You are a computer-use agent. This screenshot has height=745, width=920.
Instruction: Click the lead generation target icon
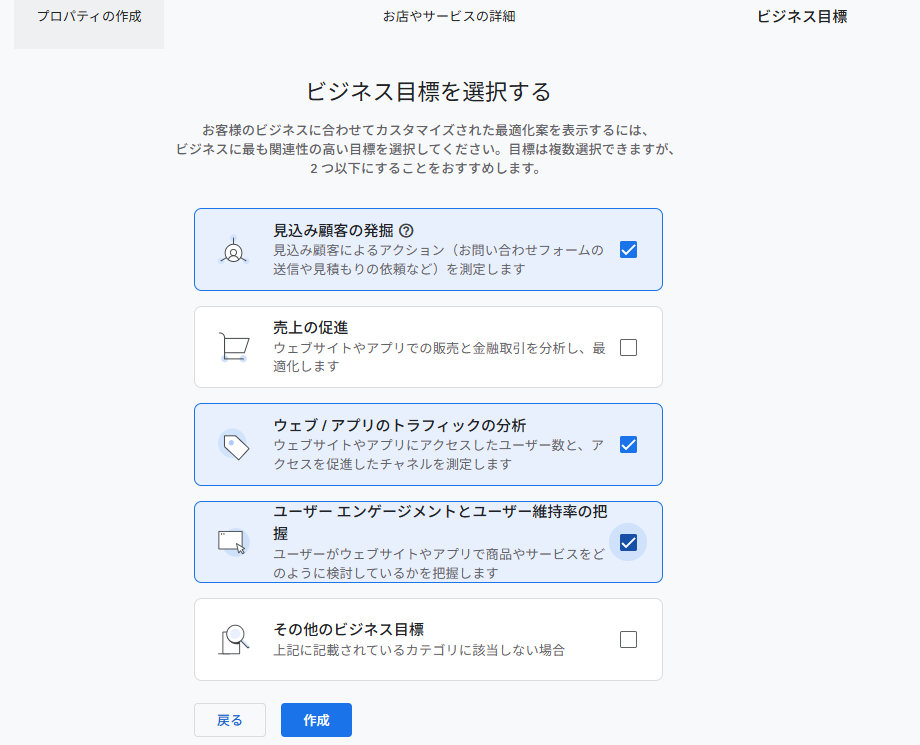pos(233,250)
